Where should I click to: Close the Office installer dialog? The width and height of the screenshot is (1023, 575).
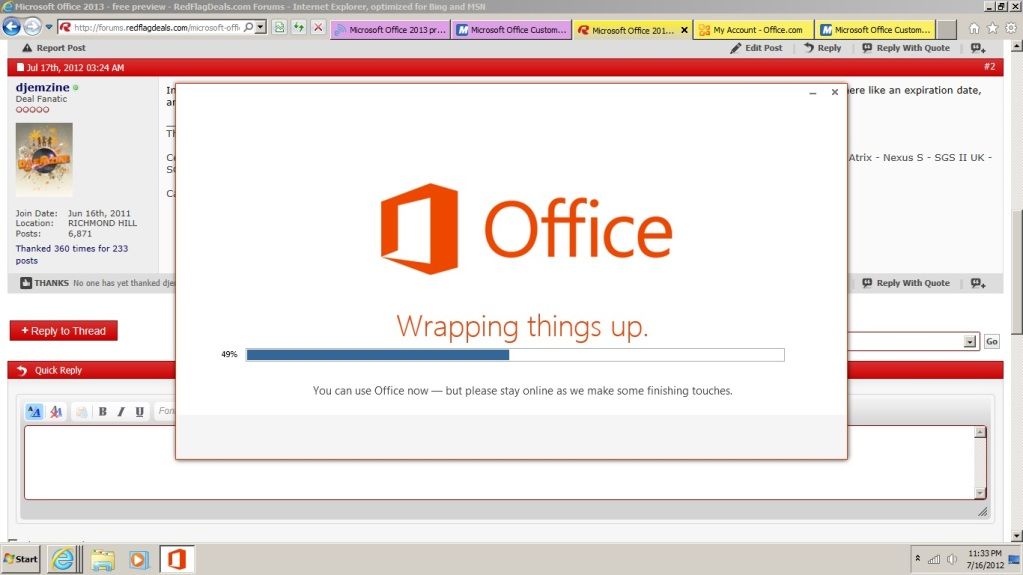pyautogui.click(x=834, y=92)
